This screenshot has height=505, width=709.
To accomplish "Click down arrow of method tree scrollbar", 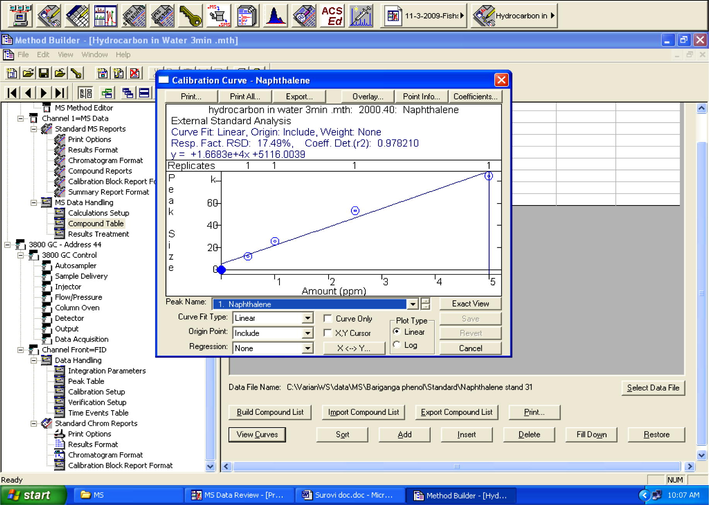I will point(210,466).
